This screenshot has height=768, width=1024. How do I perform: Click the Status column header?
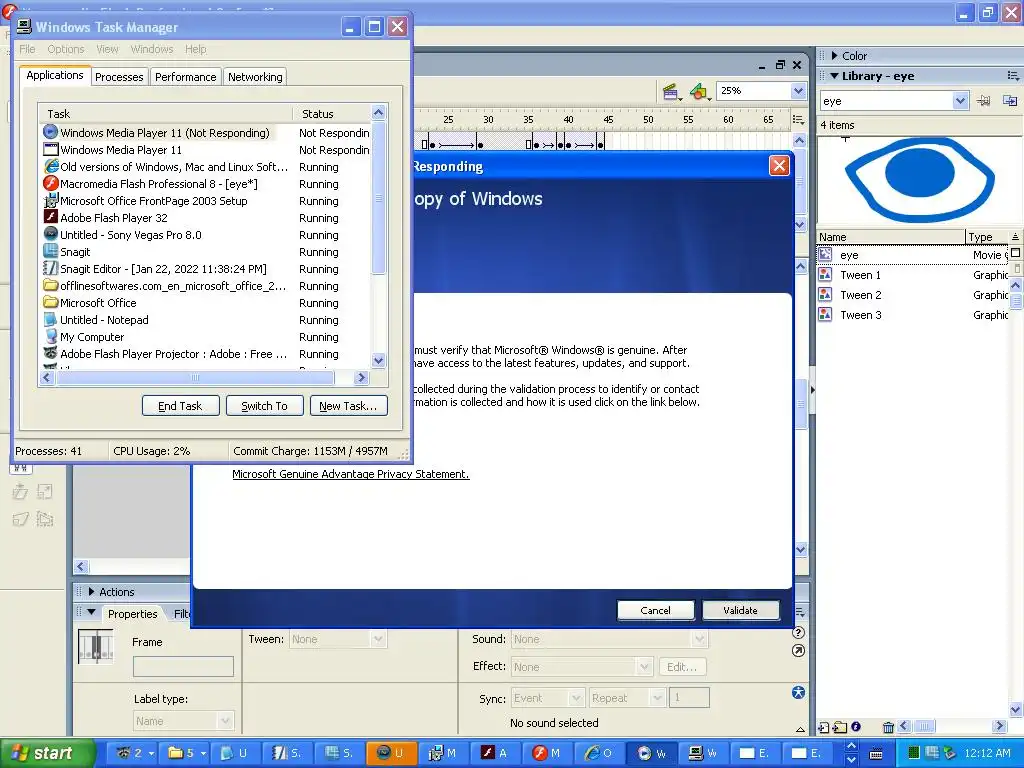coord(332,114)
